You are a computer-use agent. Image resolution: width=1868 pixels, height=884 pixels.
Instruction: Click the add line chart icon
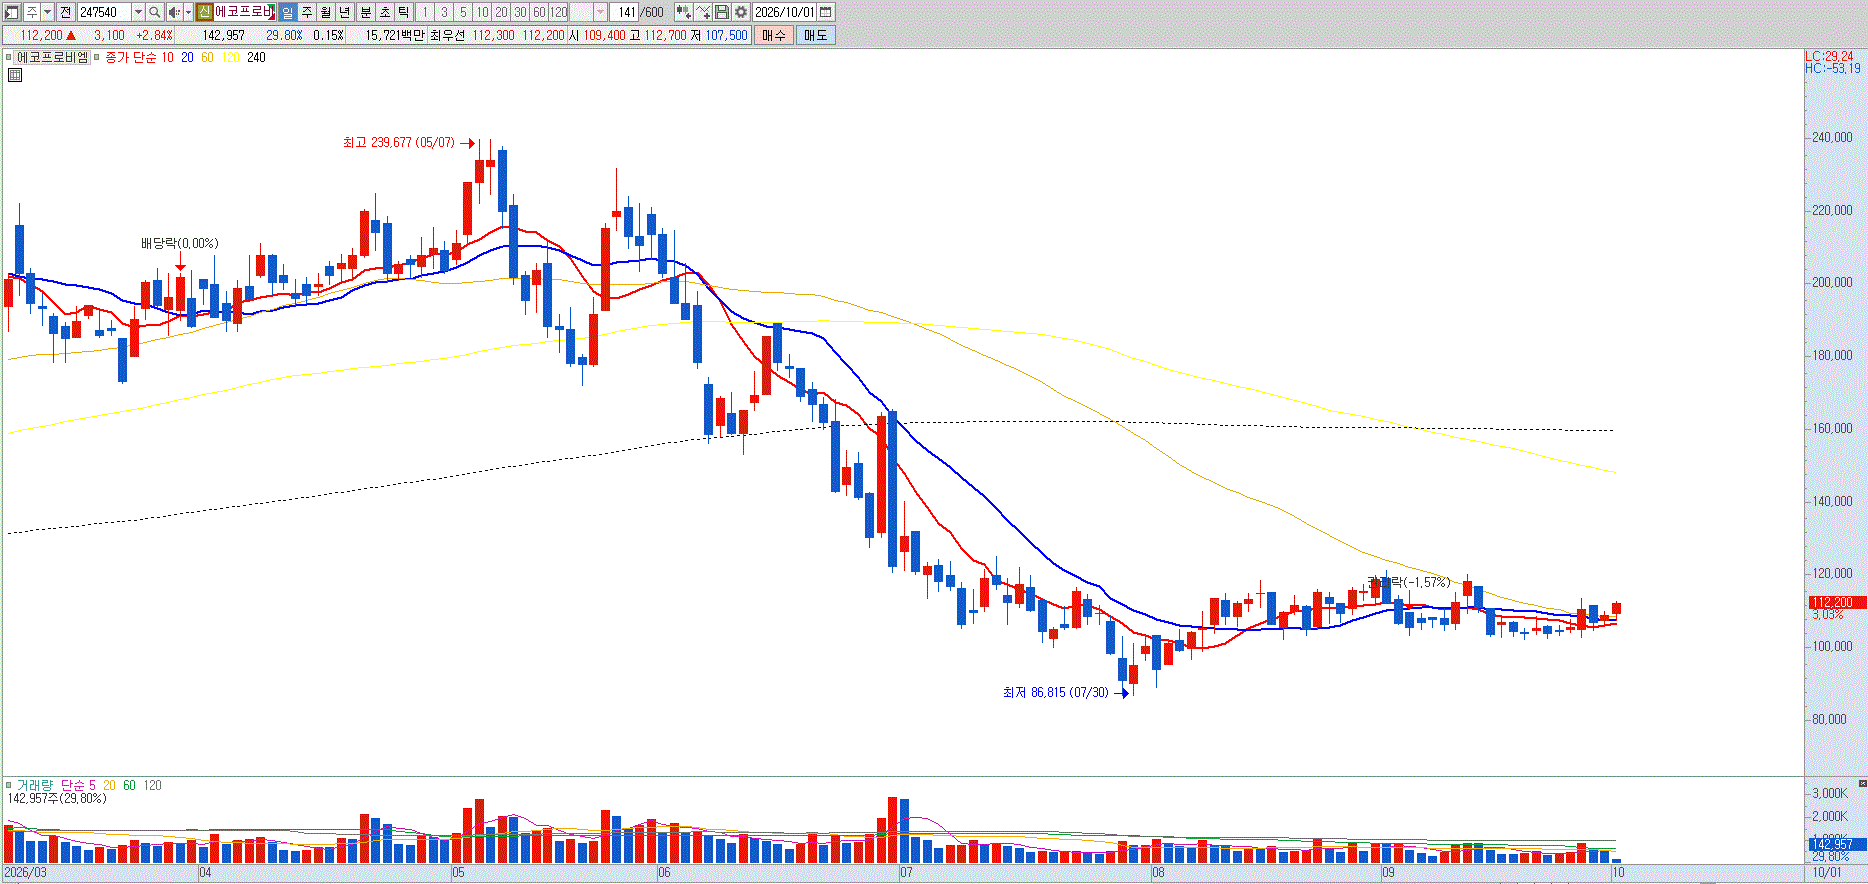click(702, 12)
